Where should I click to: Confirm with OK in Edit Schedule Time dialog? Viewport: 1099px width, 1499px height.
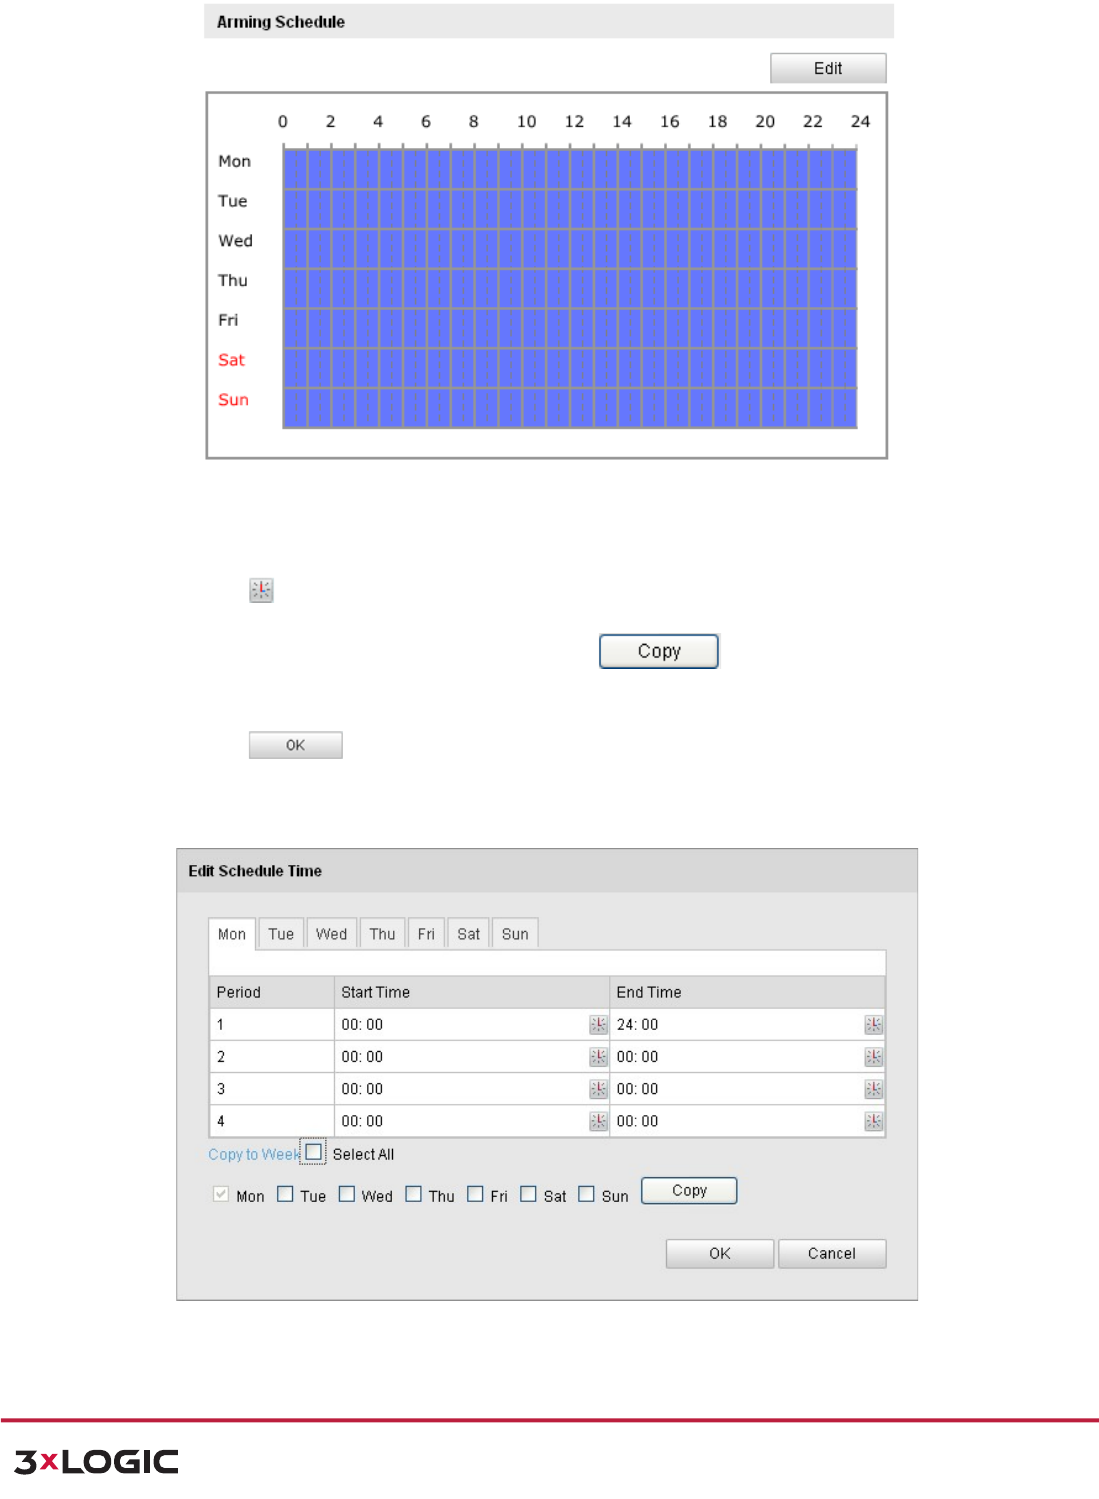tap(720, 1253)
